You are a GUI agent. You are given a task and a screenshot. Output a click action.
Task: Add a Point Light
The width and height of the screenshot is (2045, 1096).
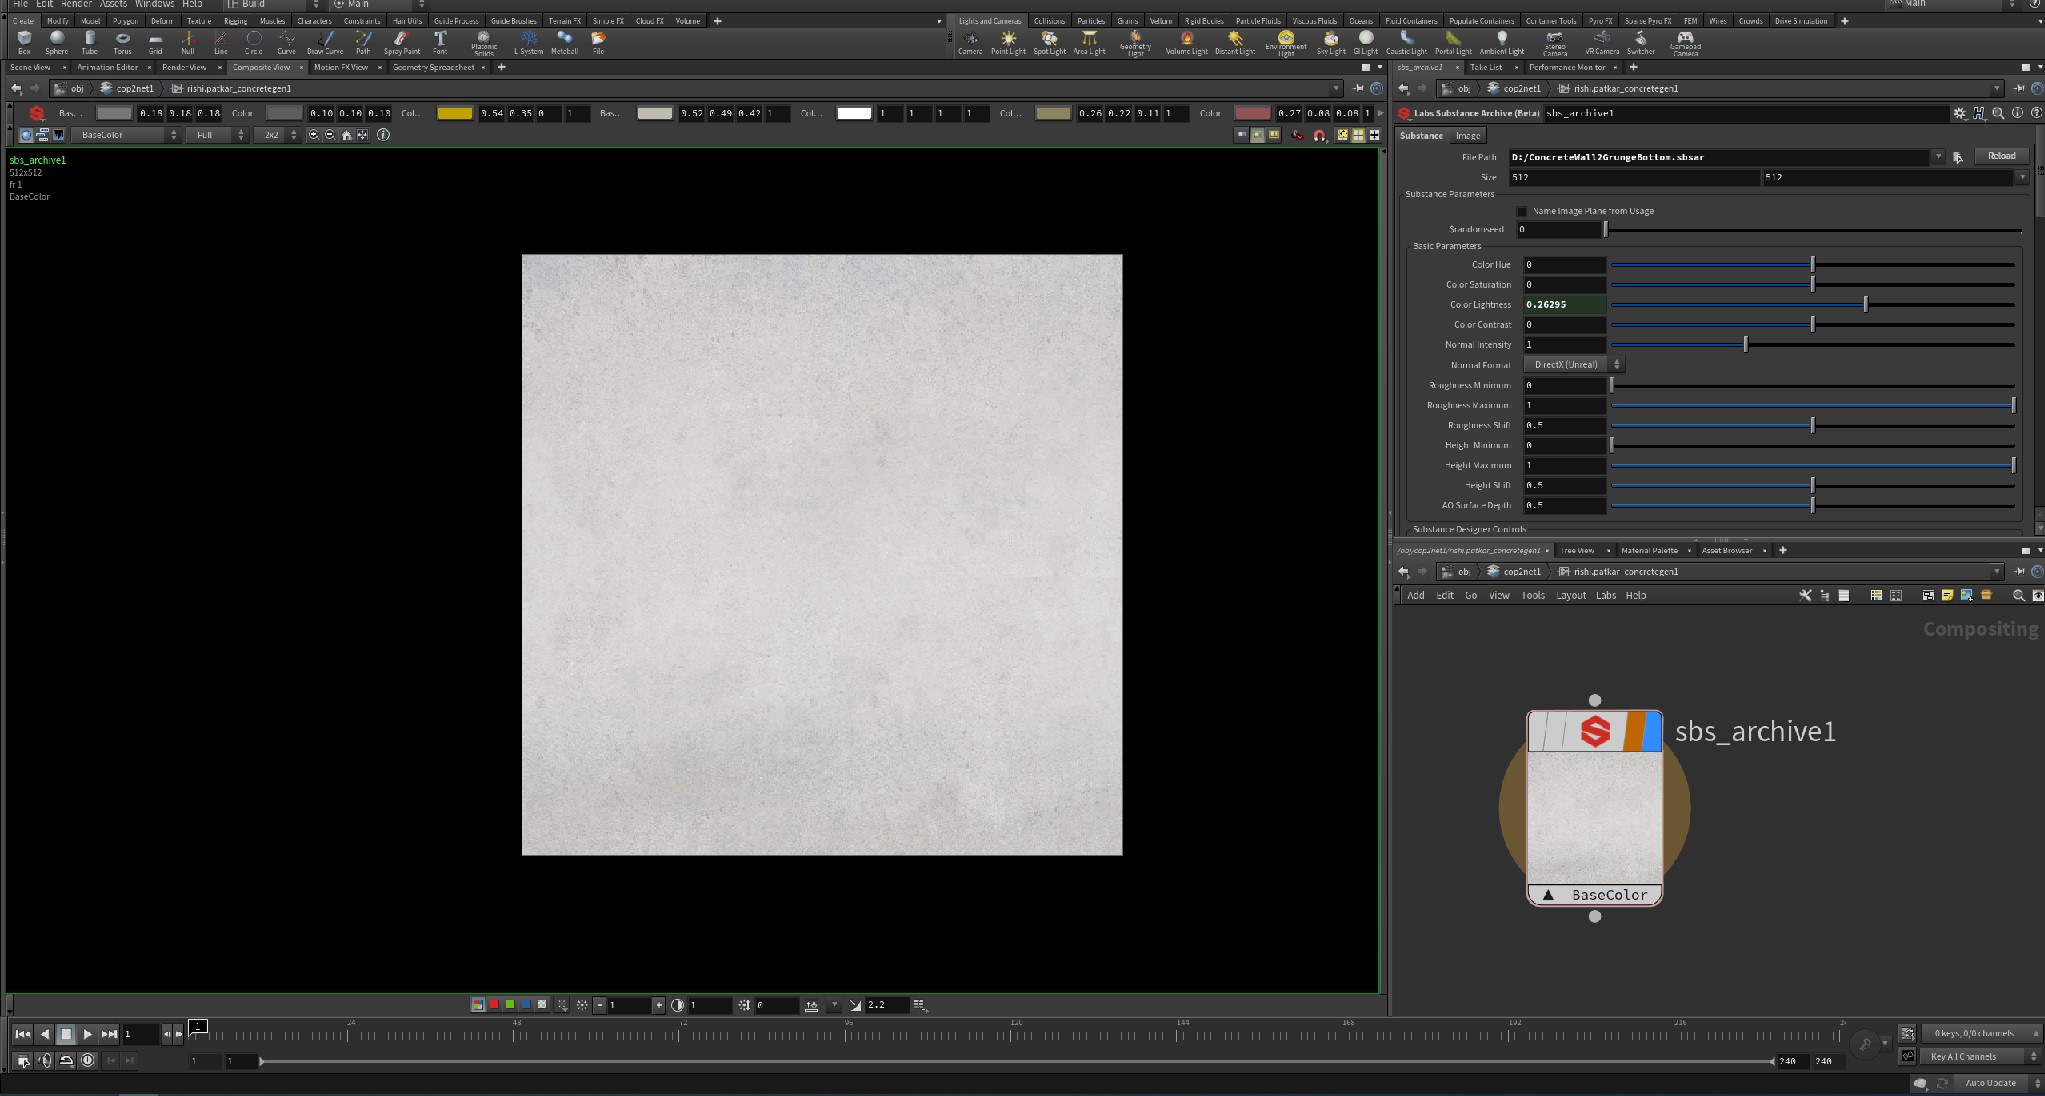(x=1008, y=42)
